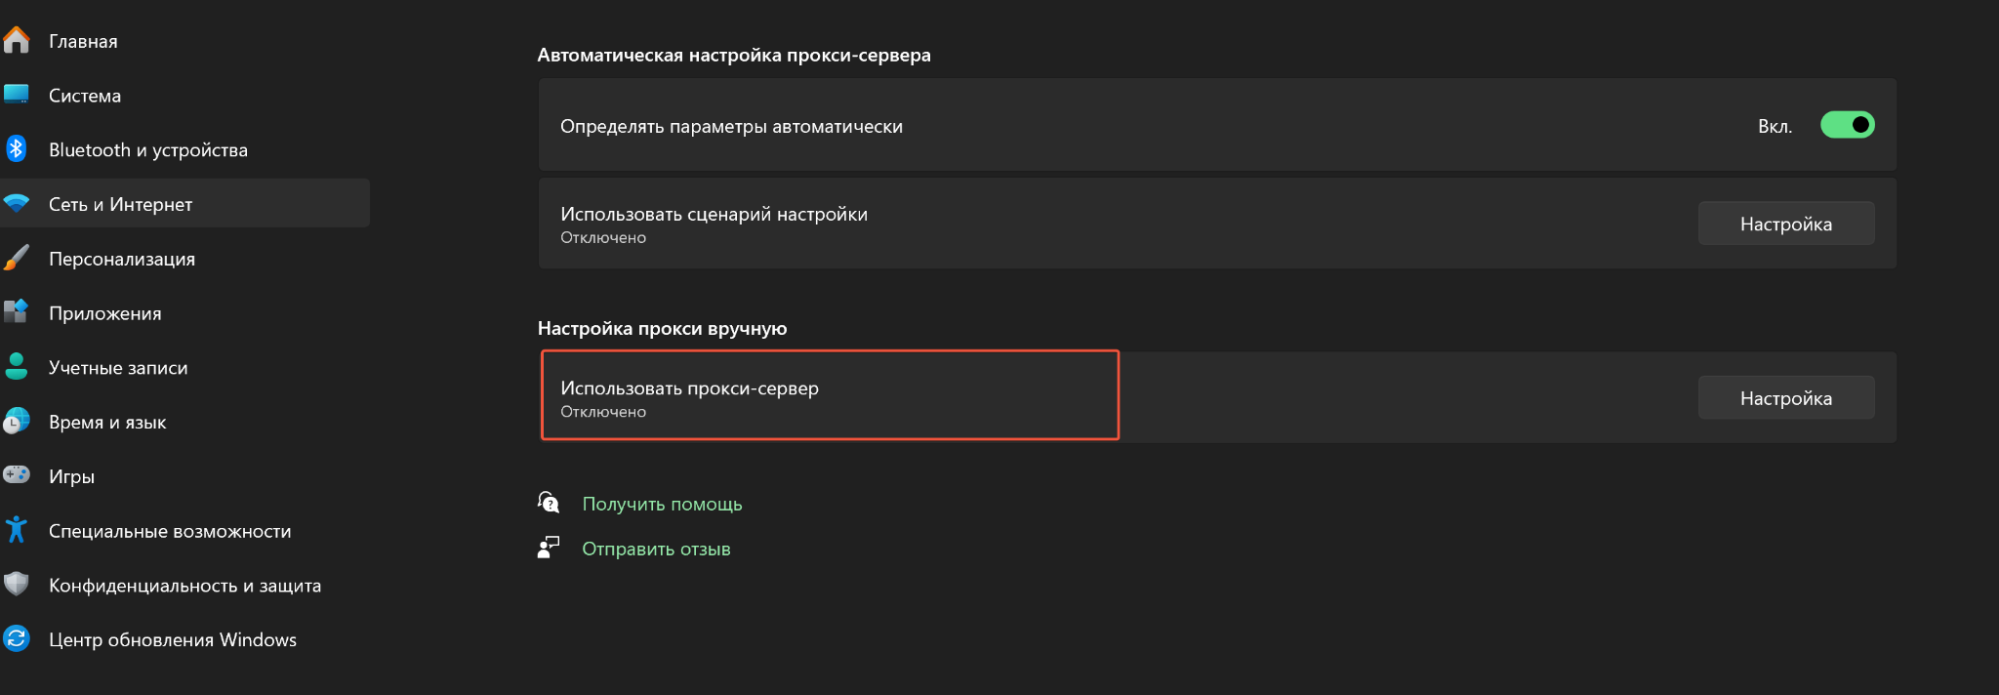Screen dimensions: 1999x695
Task: Click the Bluetooth icon in sidebar
Action: pyautogui.click(x=17, y=150)
